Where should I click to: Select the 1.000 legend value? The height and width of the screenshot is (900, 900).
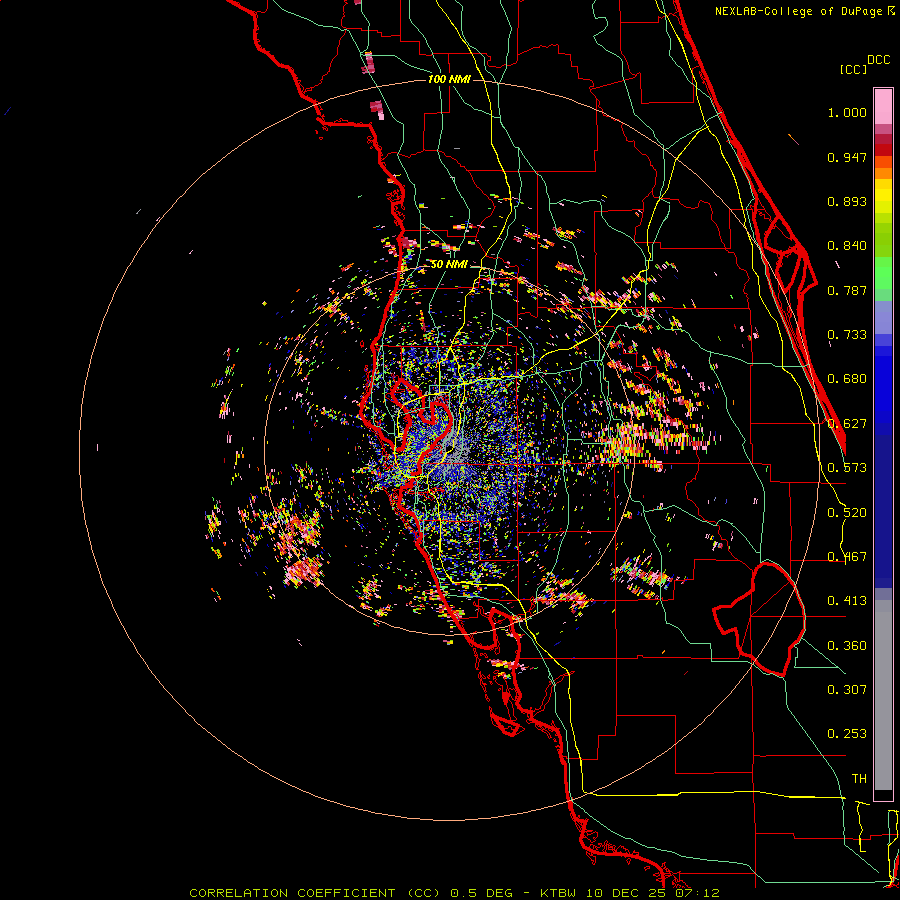847,112
